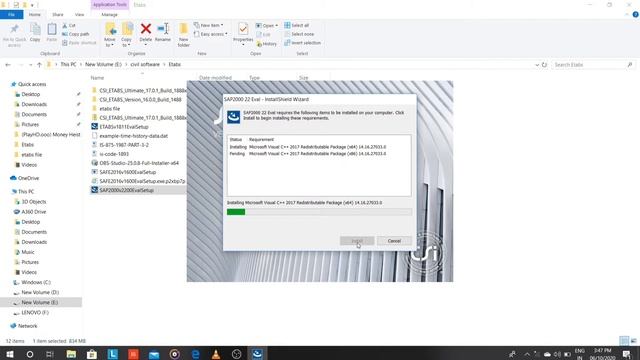The image size is (640, 360).
Task: Open VLC media player from the taskbar
Action: [x=216, y=354]
